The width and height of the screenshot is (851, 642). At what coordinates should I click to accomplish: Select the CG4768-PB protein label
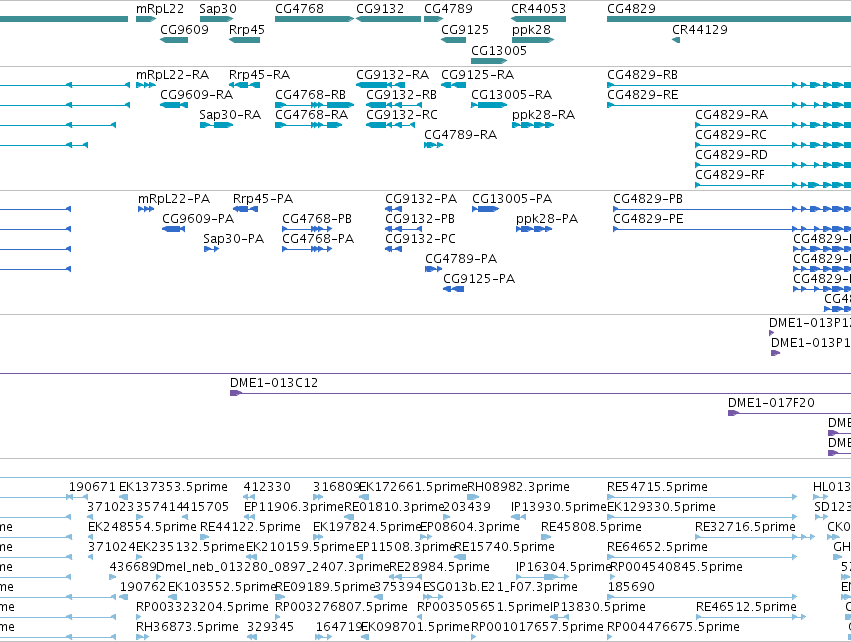[317, 219]
